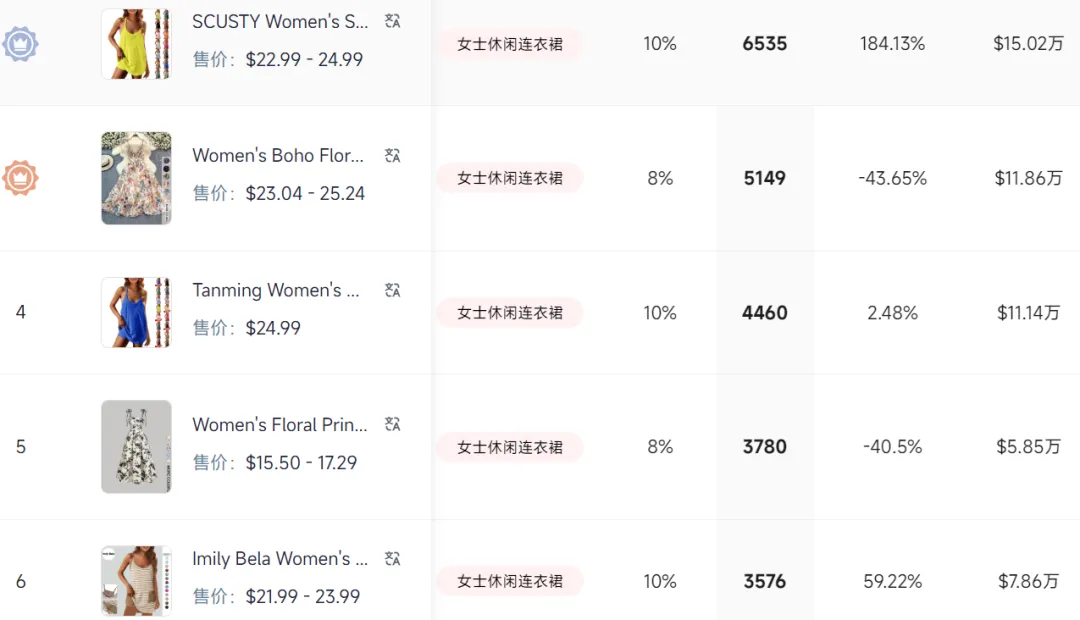Open Floral Print dress product image

point(136,447)
